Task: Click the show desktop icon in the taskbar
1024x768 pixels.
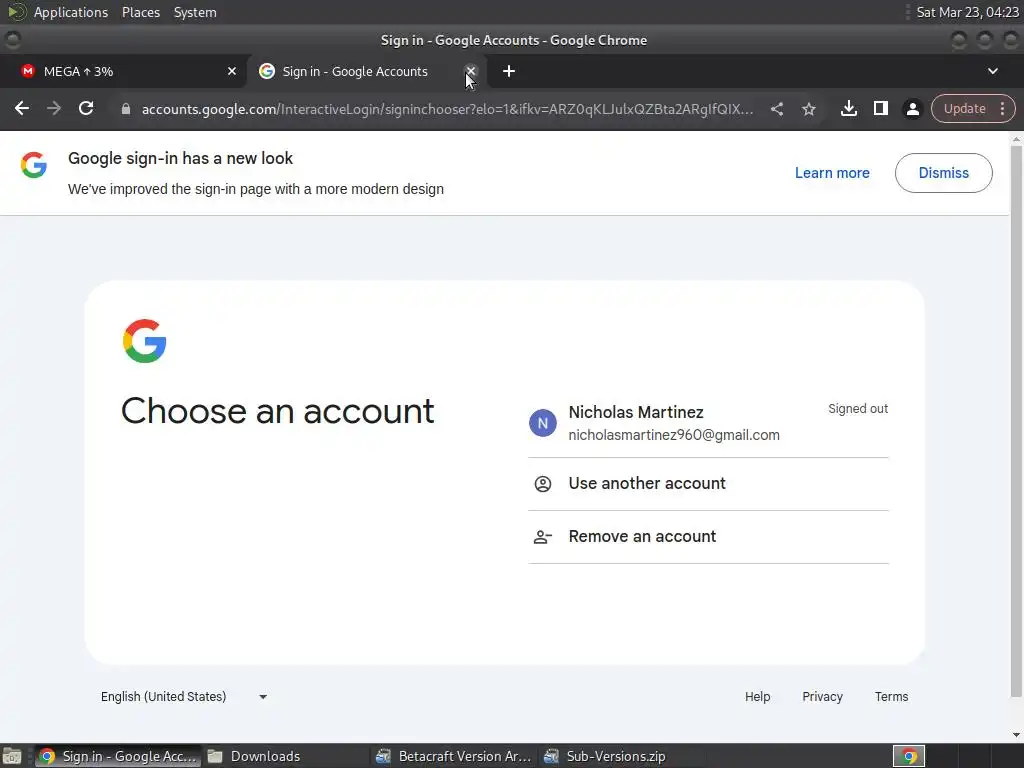Action: tap(12, 756)
